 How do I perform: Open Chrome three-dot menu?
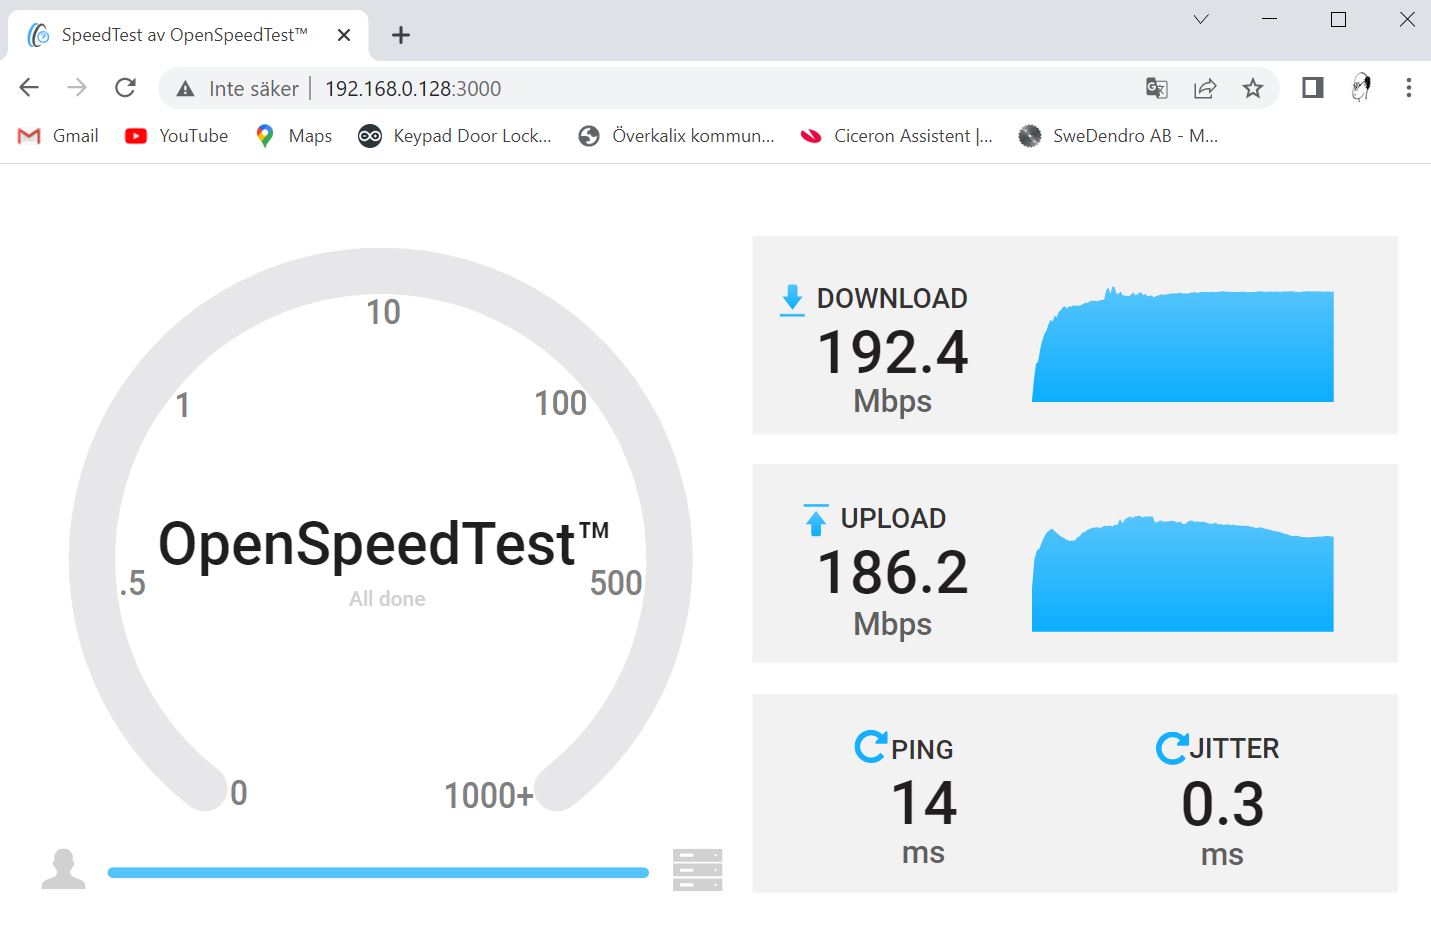[x=1408, y=88]
